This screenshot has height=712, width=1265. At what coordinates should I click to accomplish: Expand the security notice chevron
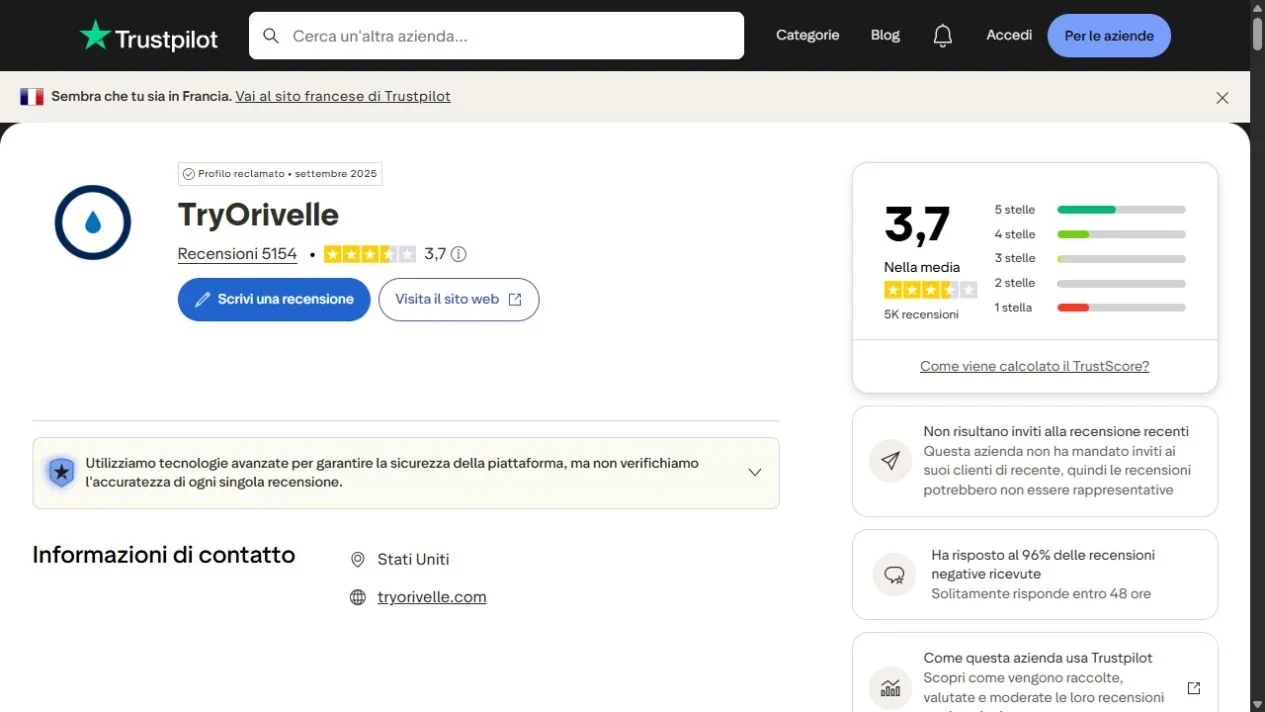(755, 473)
